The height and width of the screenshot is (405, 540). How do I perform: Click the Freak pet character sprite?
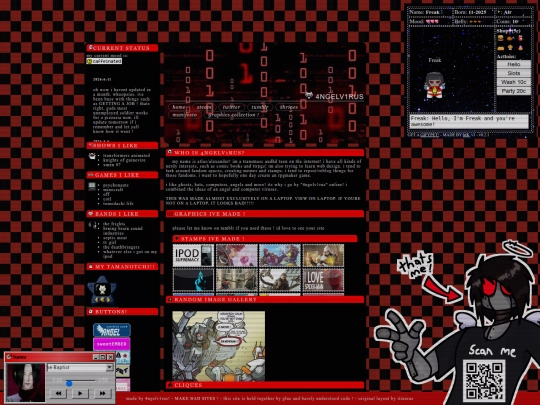coord(434,85)
